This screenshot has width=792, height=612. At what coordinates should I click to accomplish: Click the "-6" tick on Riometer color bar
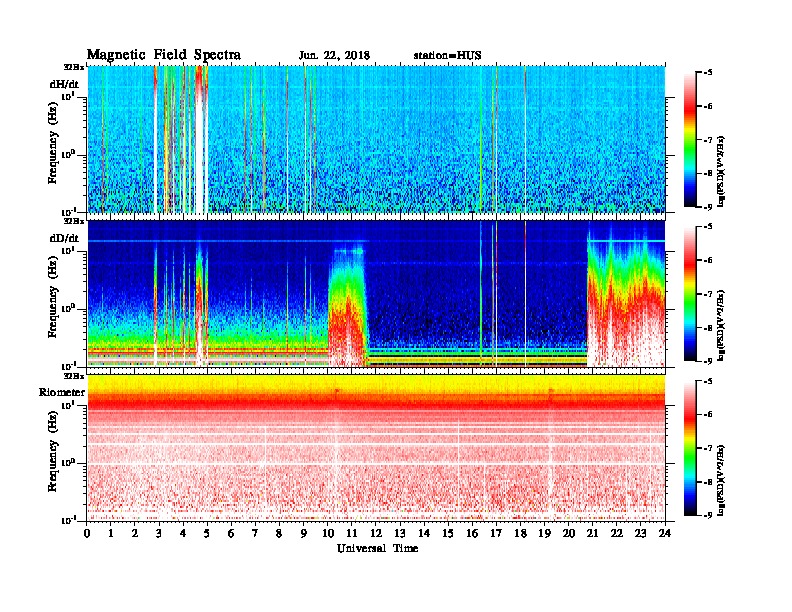(x=708, y=414)
